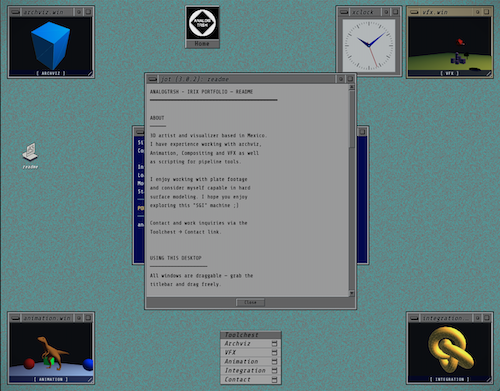Click the USING THIS DESKTOP heading
Image resolution: width=500 pixels, height=391 pixels.
pos(176,258)
